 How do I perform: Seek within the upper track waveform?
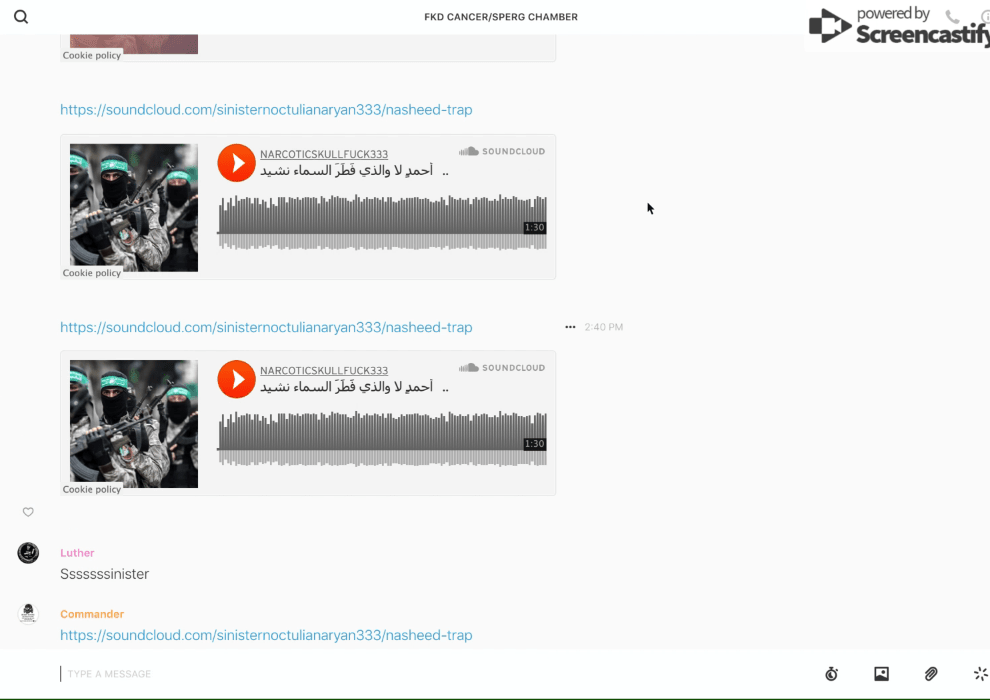pos(380,222)
